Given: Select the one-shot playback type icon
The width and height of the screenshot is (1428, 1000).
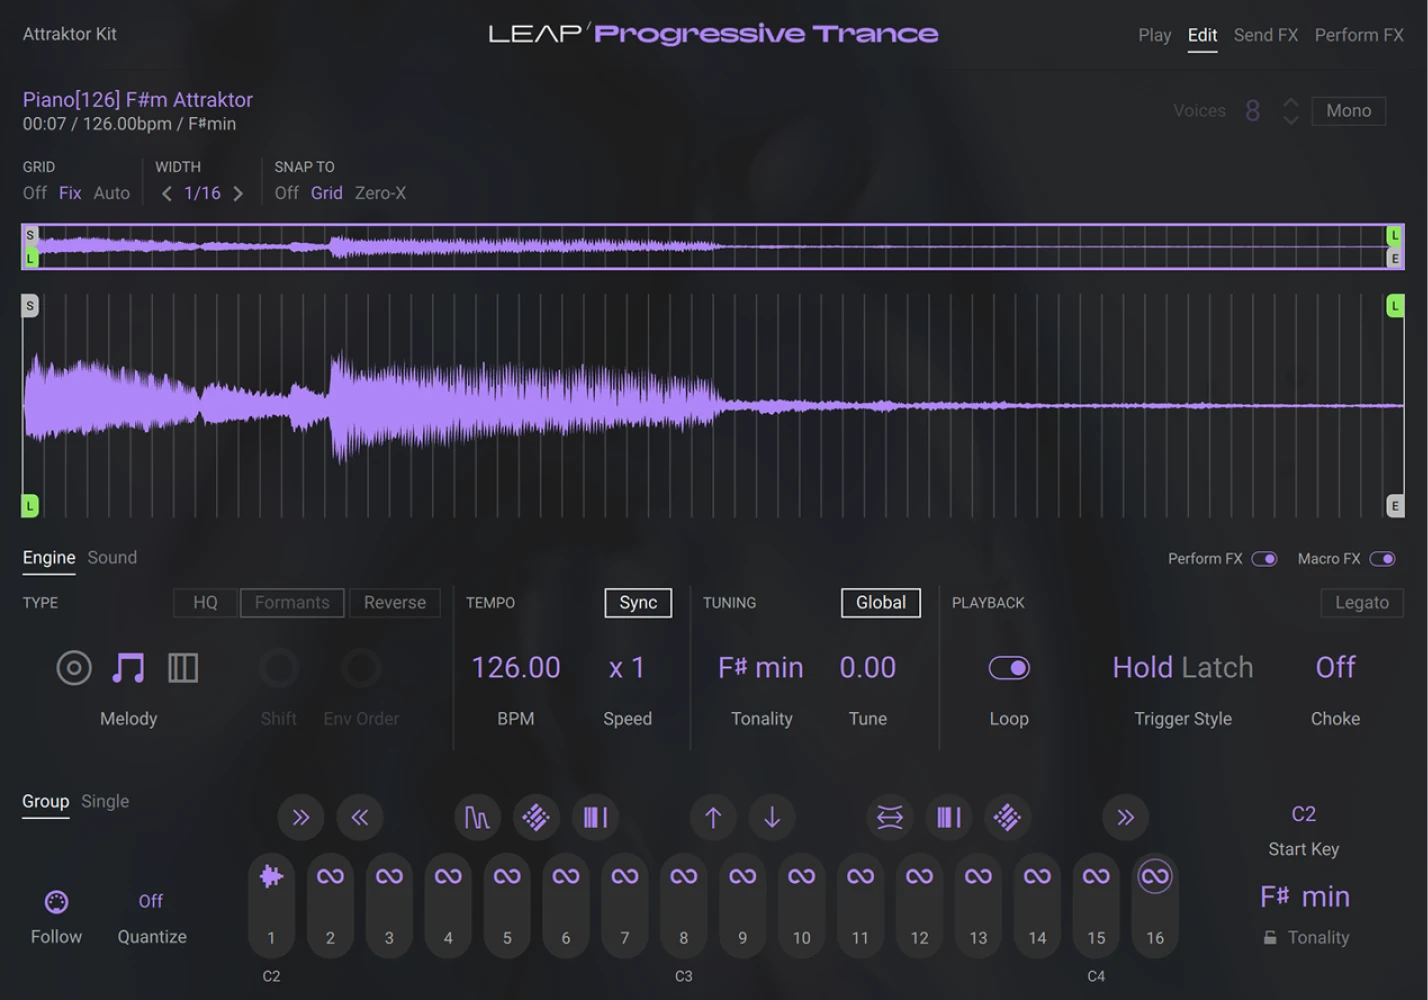Looking at the screenshot, I should point(73,667).
